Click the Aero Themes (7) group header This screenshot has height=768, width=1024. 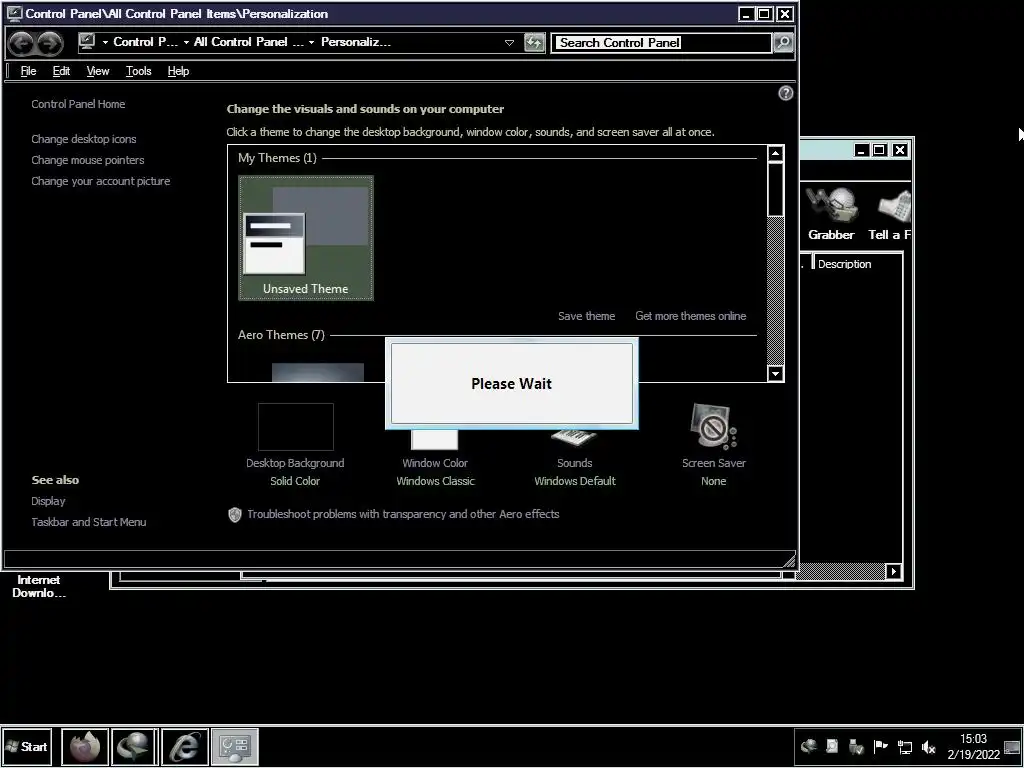tap(281, 335)
